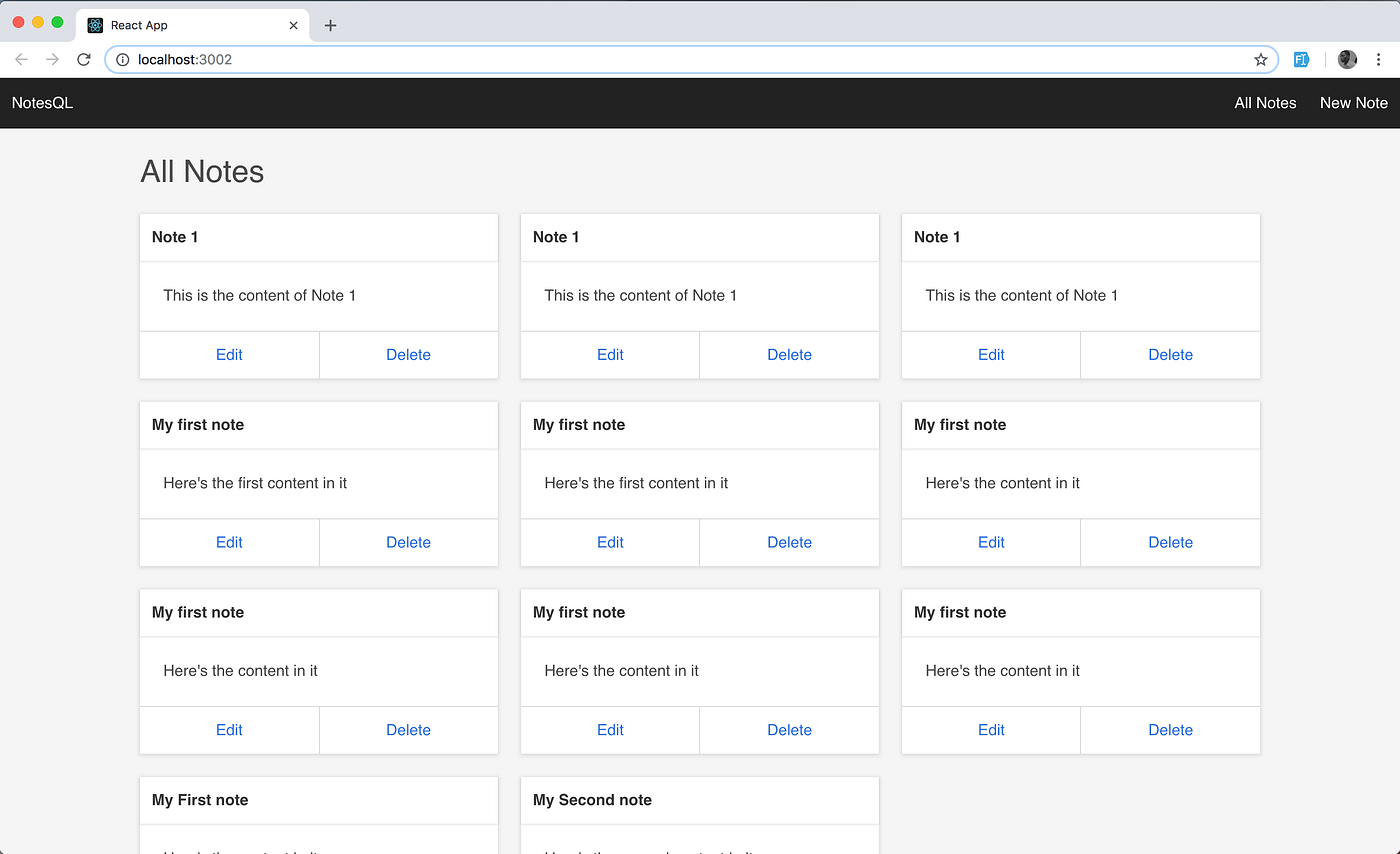1400x854 pixels.
Task: Delete the third Note 1 card
Action: point(1170,355)
